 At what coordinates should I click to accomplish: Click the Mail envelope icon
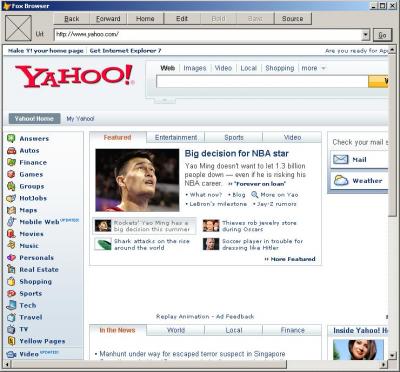(x=341, y=160)
